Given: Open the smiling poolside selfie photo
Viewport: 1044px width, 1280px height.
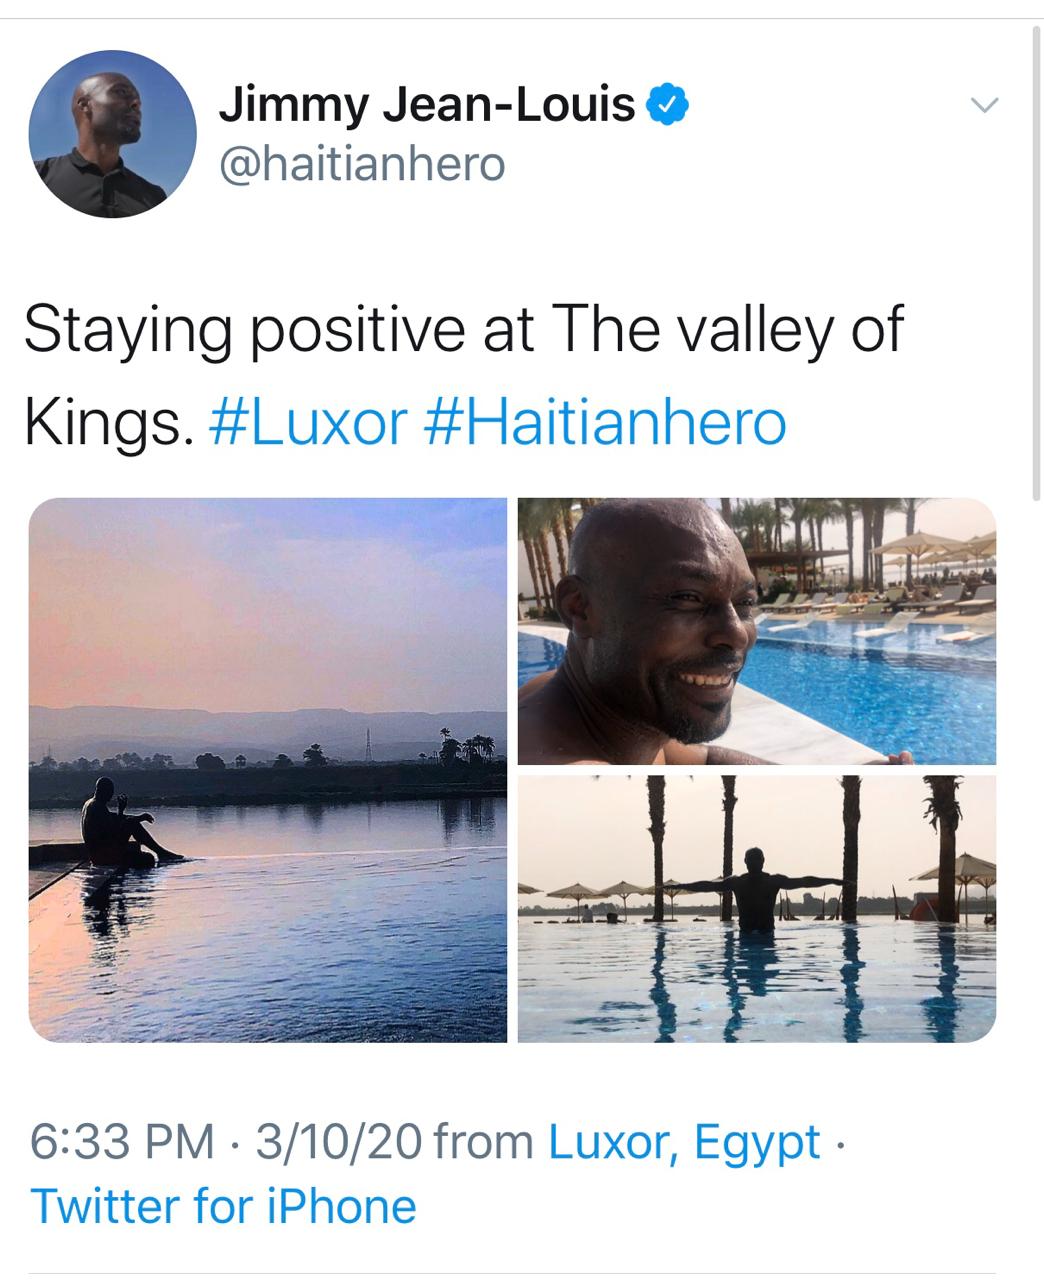Looking at the screenshot, I should click(x=757, y=631).
